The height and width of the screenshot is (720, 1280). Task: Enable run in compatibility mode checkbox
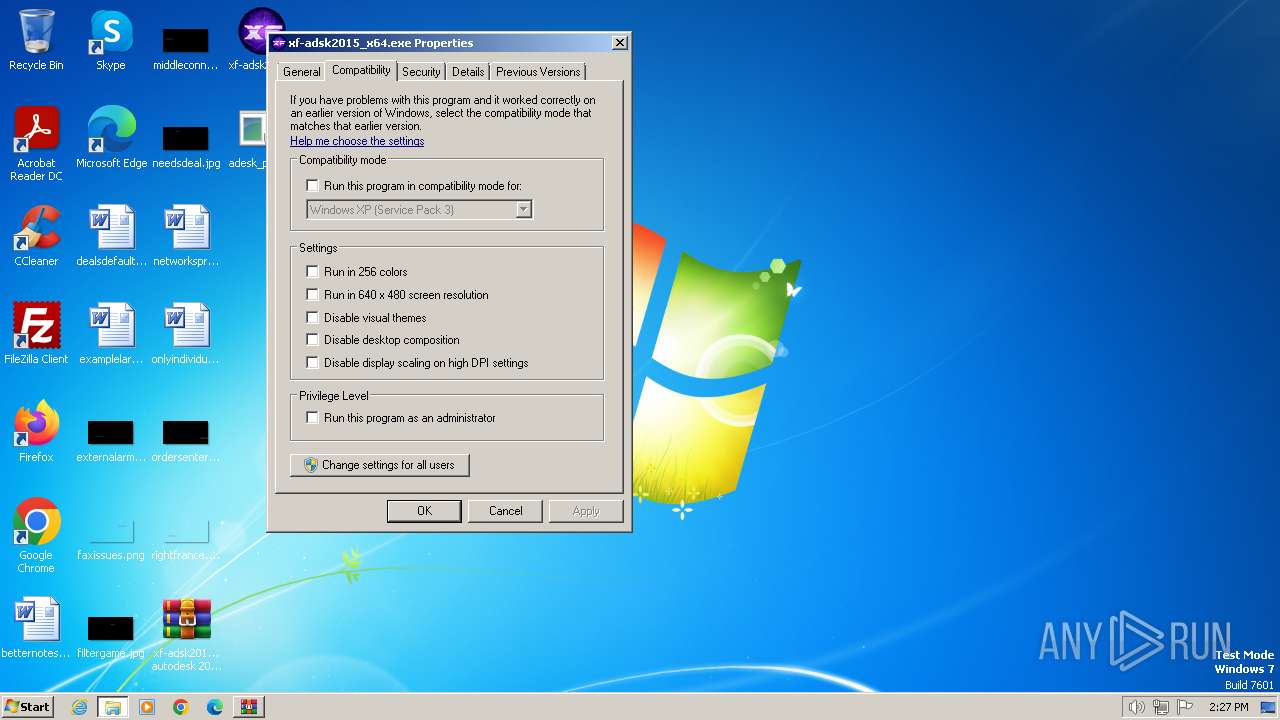(x=313, y=186)
